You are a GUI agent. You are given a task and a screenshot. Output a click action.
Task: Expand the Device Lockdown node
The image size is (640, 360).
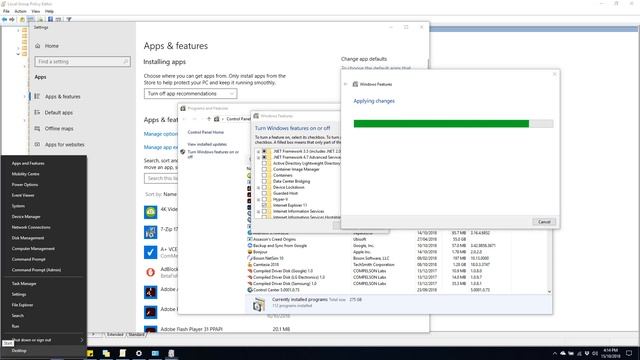258,187
